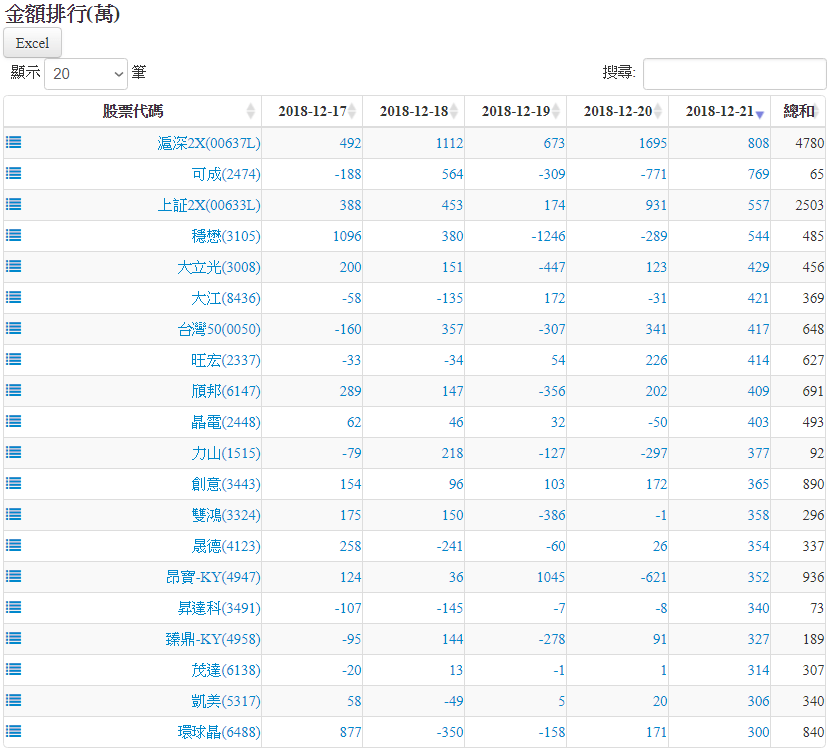Sort table by the 2018-12-20 column

tap(617, 111)
